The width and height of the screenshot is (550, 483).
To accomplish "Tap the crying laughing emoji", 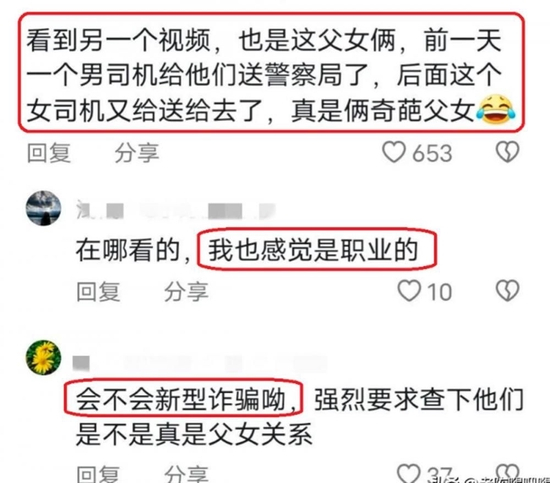I will (496, 110).
